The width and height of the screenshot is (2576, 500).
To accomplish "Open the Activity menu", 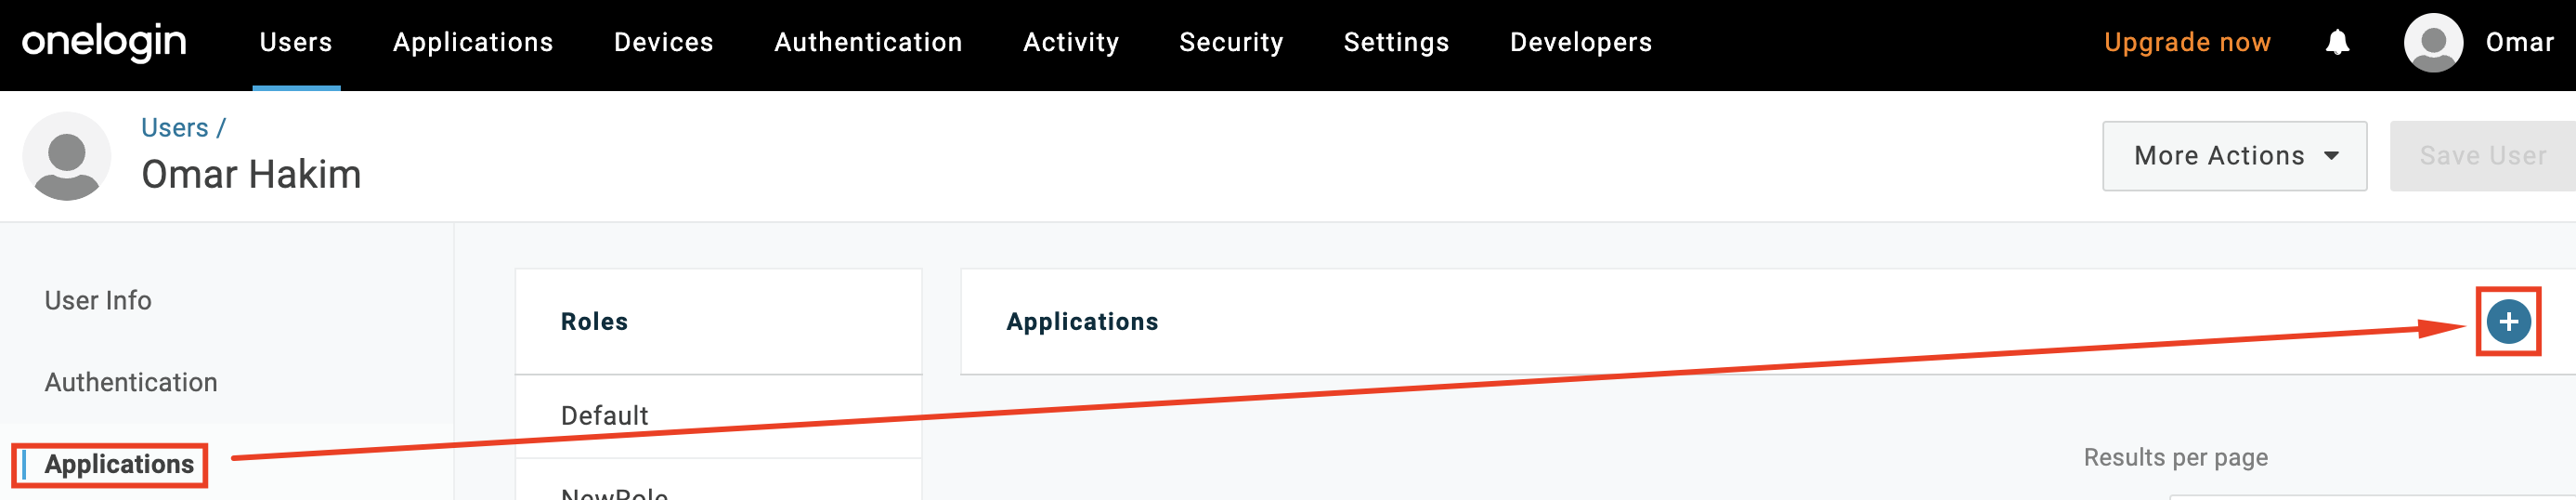I will coord(1070,42).
